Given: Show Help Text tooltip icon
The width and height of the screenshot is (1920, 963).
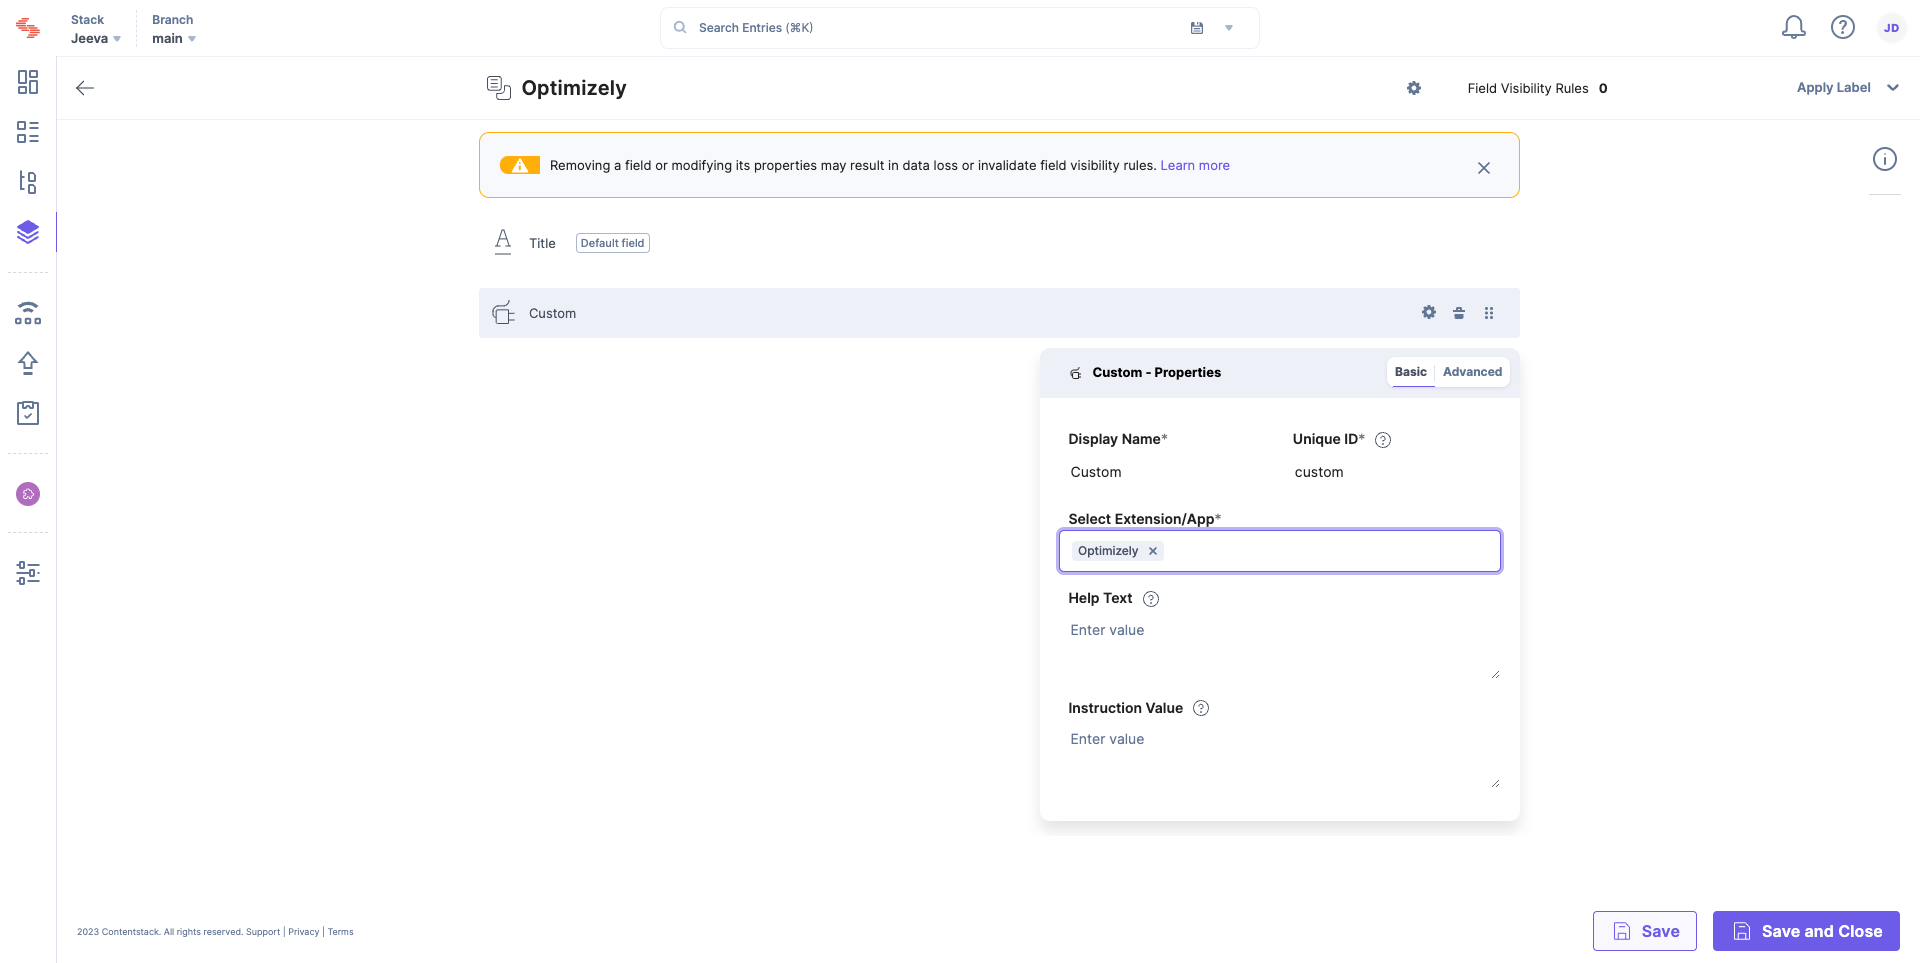Looking at the screenshot, I should (1151, 599).
